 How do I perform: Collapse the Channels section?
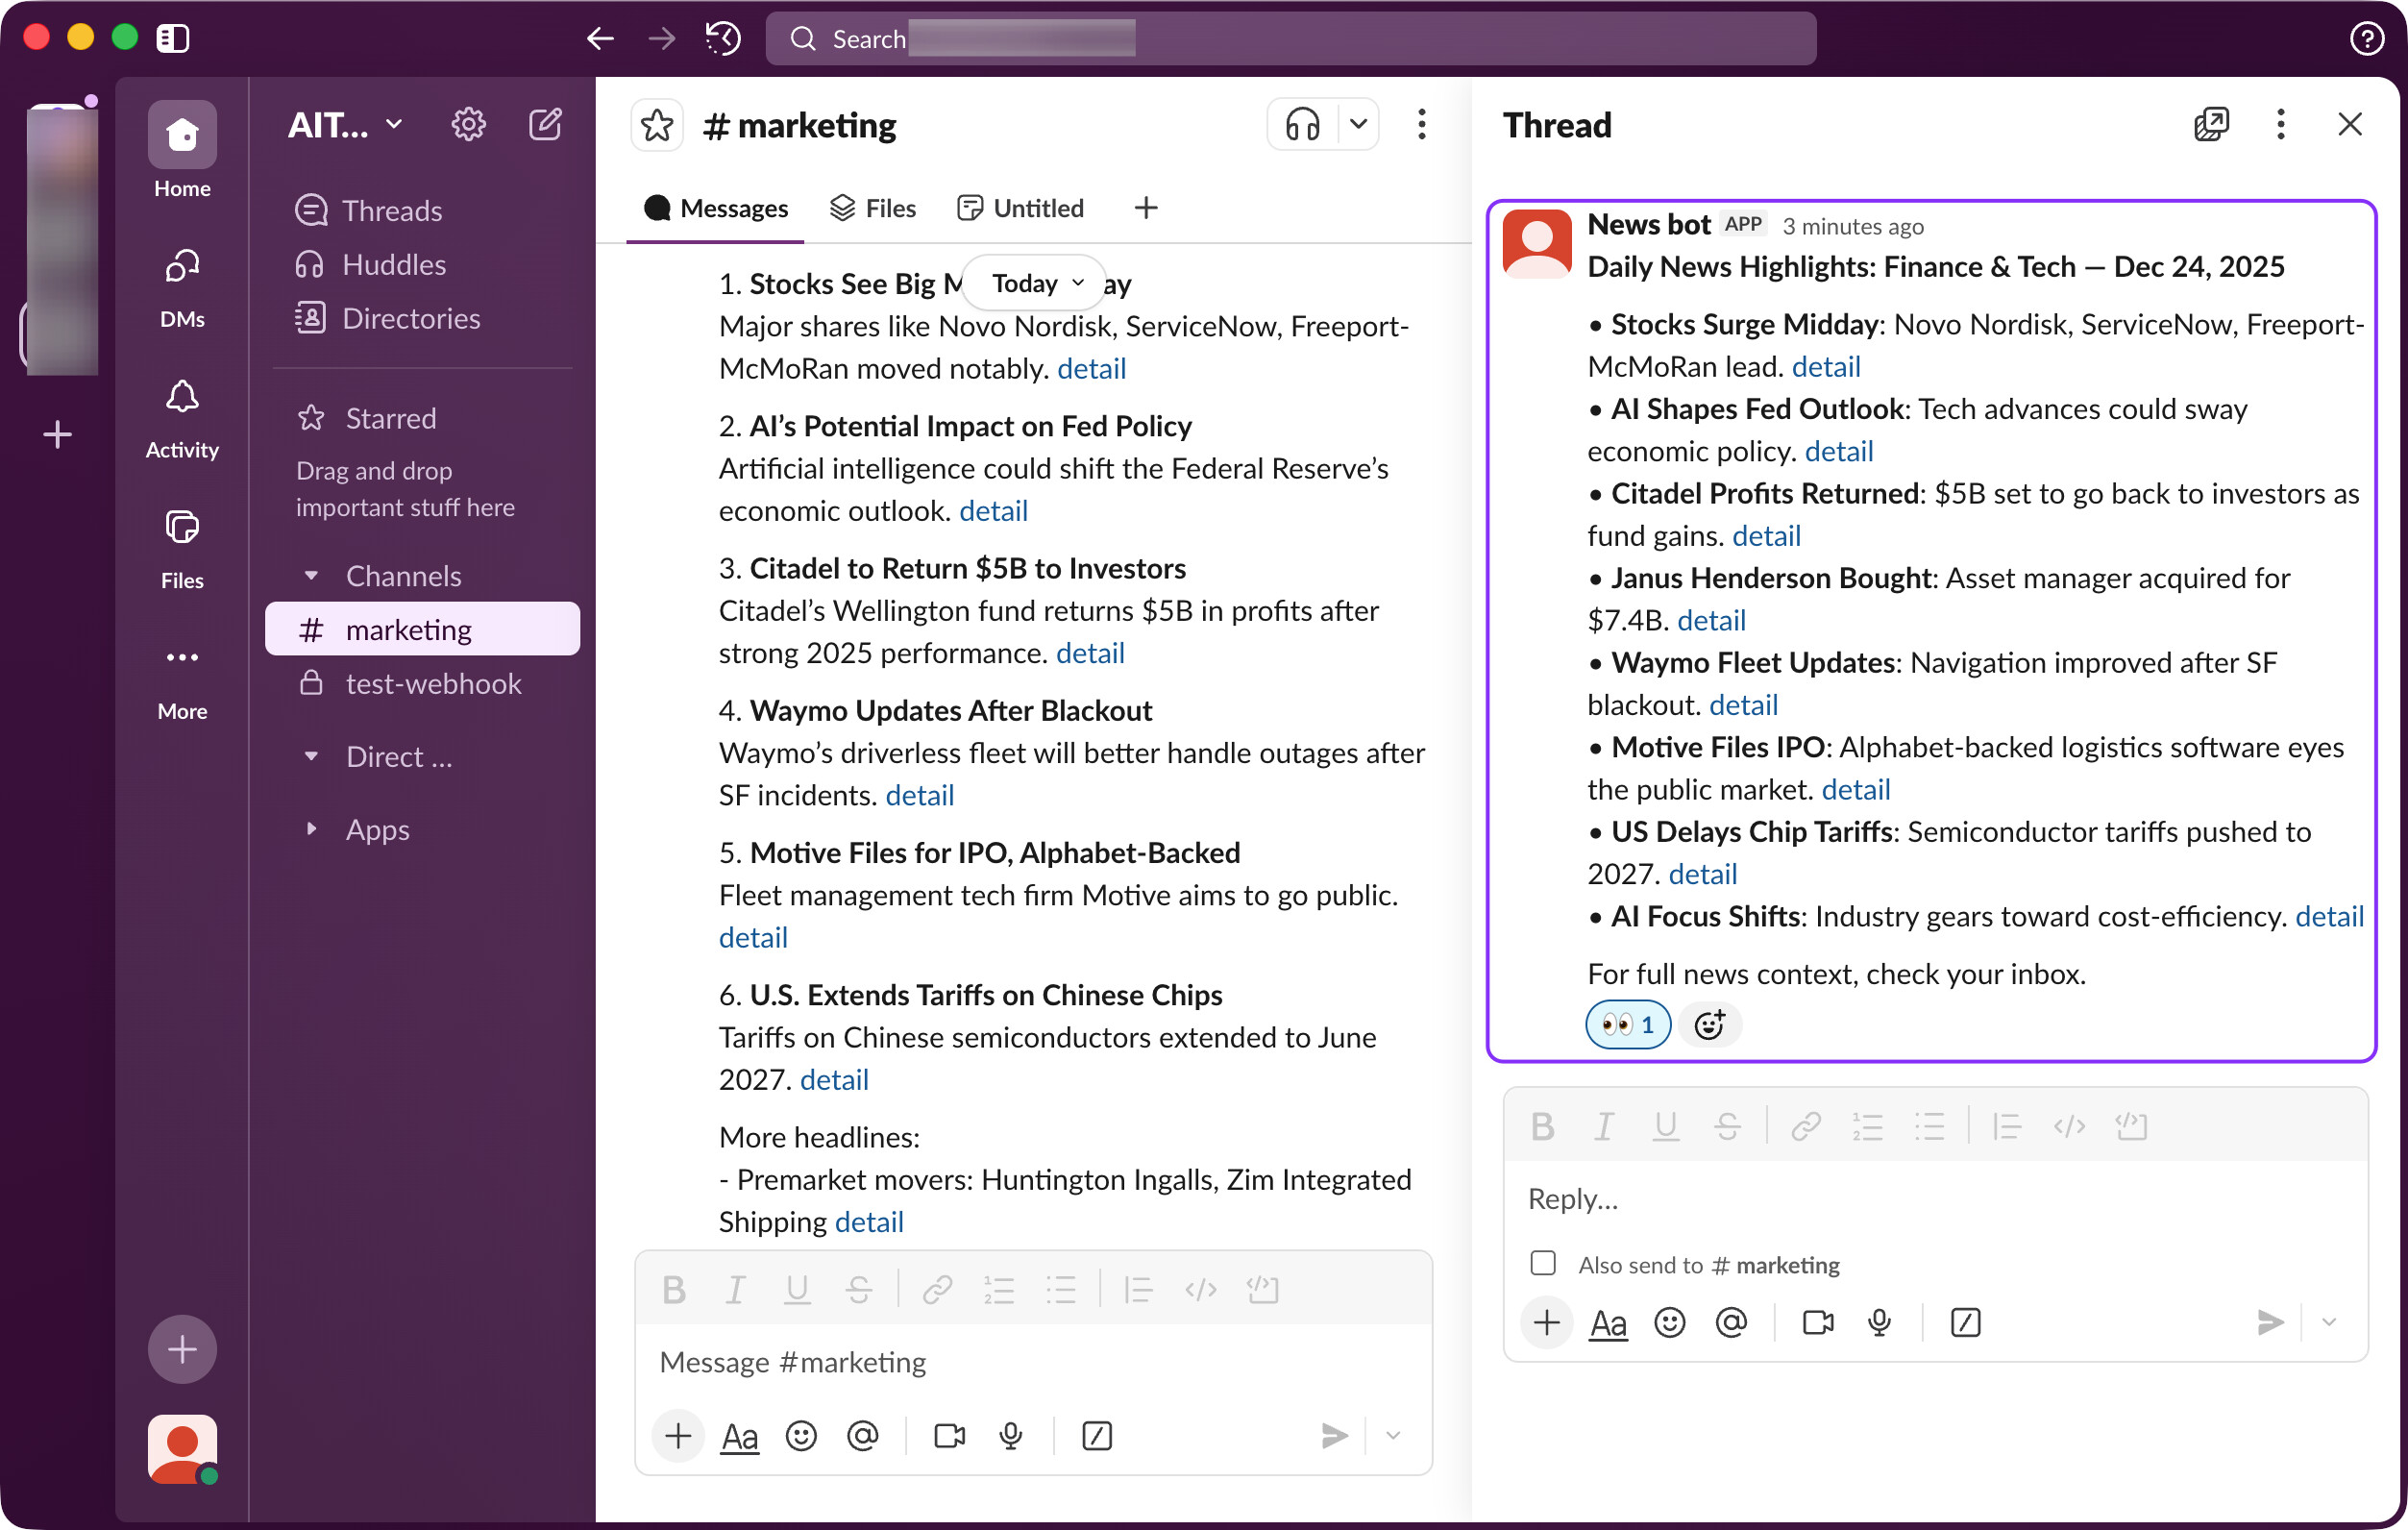pos(311,576)
